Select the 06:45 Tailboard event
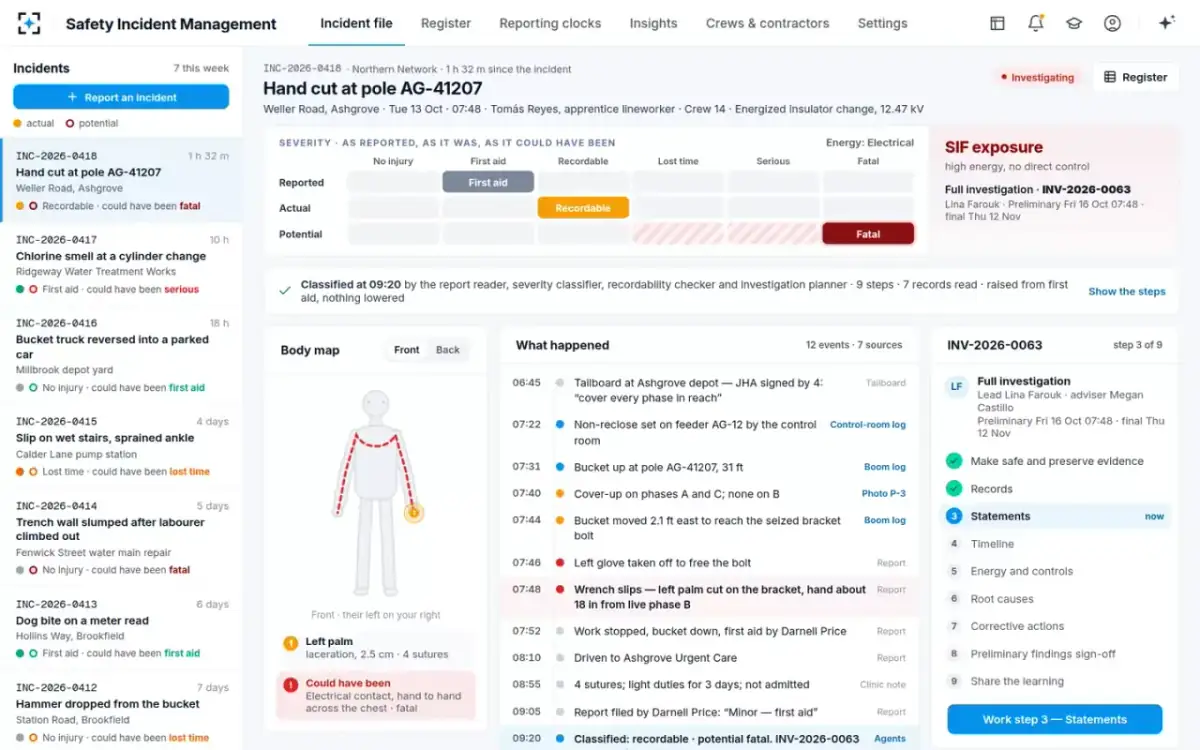Viewport: 1200px width, 750px height. [x=709, y=390]
